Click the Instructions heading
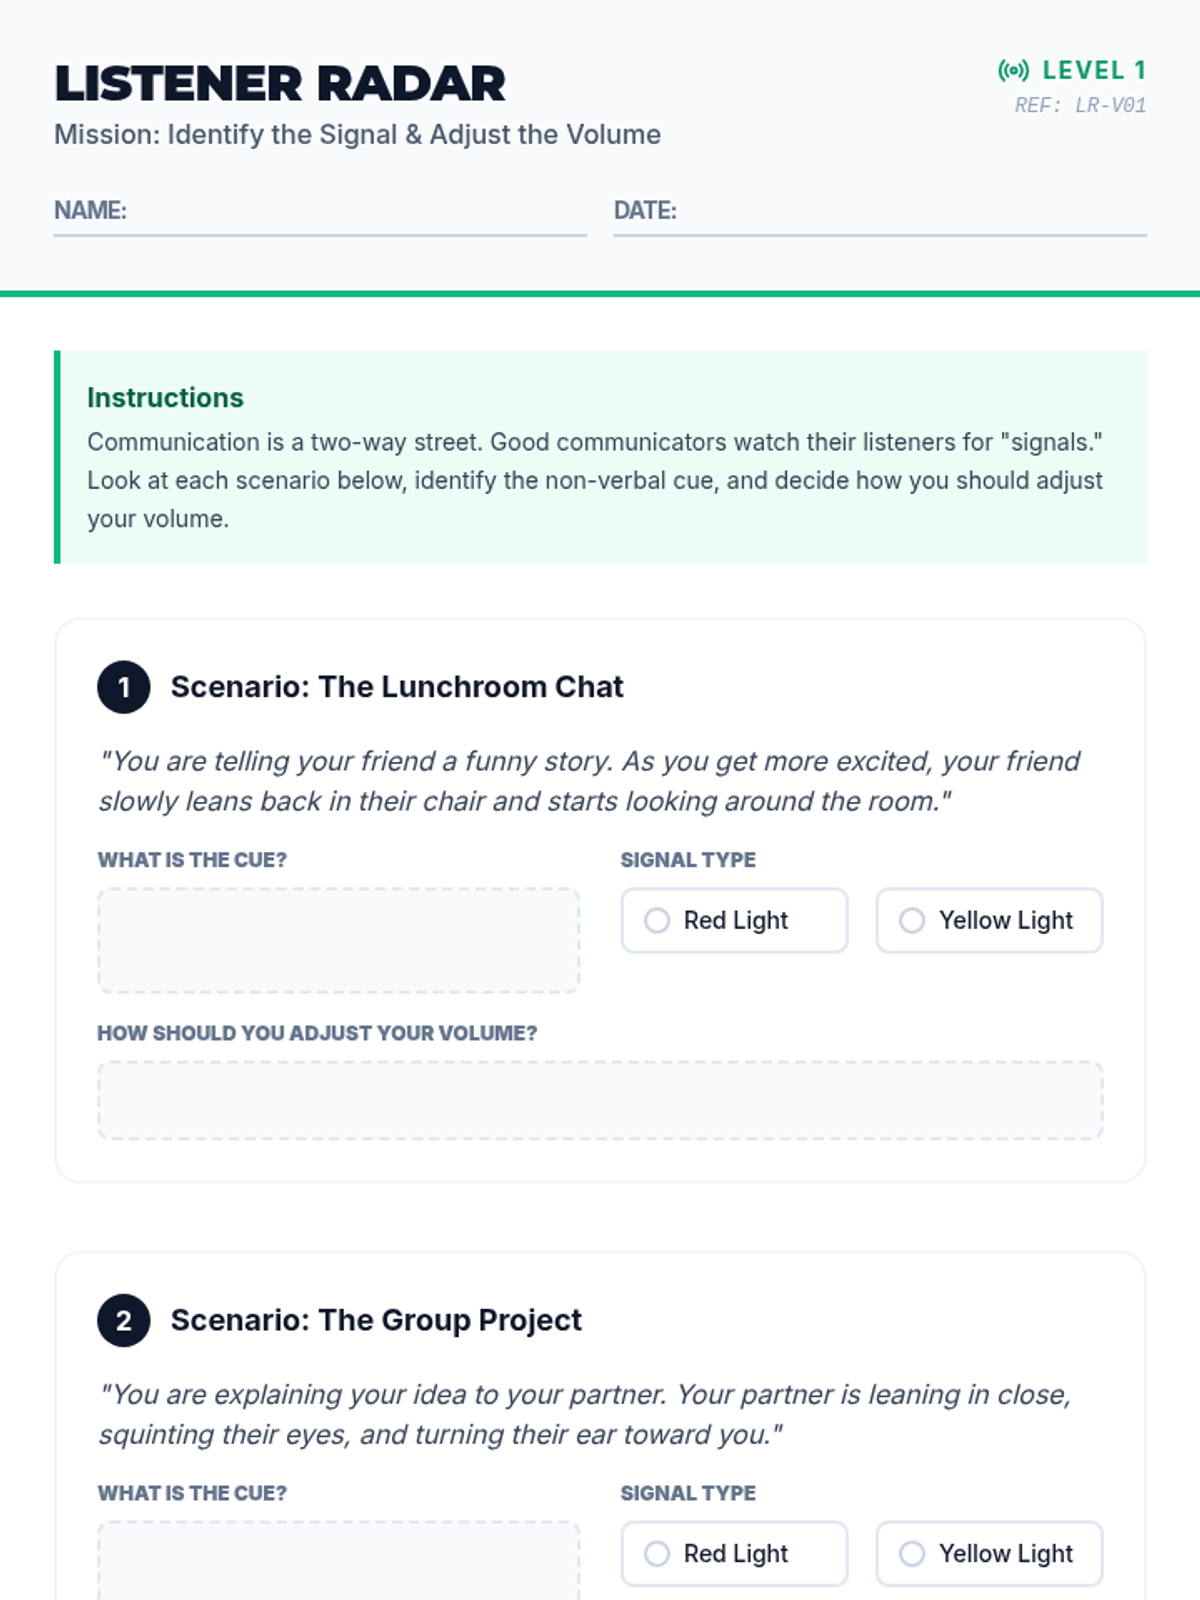1200x1600 pixels. click(x=165, y=398)
